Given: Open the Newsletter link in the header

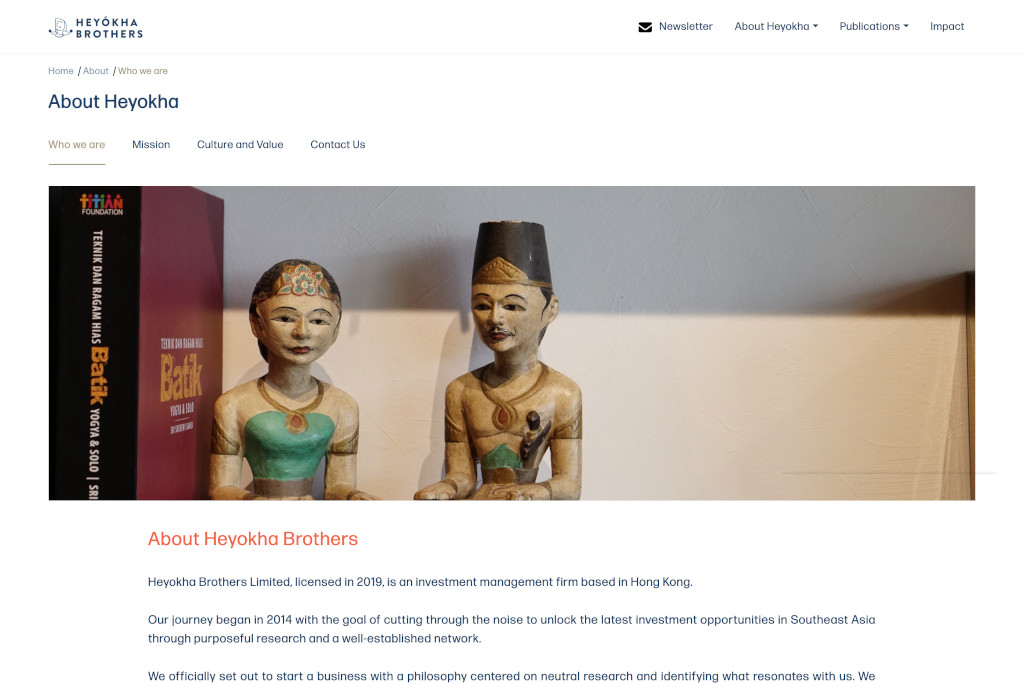Looking at the screenshot, I should click(685, 27).
